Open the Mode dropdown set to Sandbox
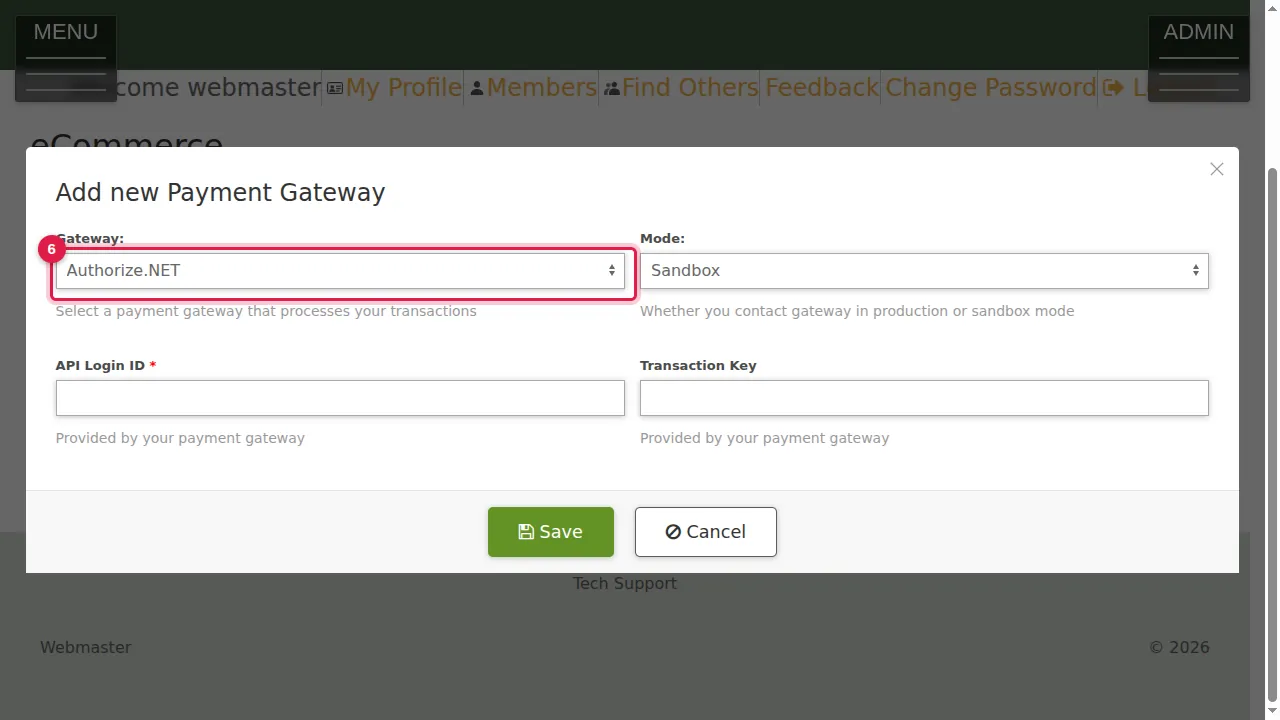This screenshot has height=720, width=1280. [x=924, y=271]
